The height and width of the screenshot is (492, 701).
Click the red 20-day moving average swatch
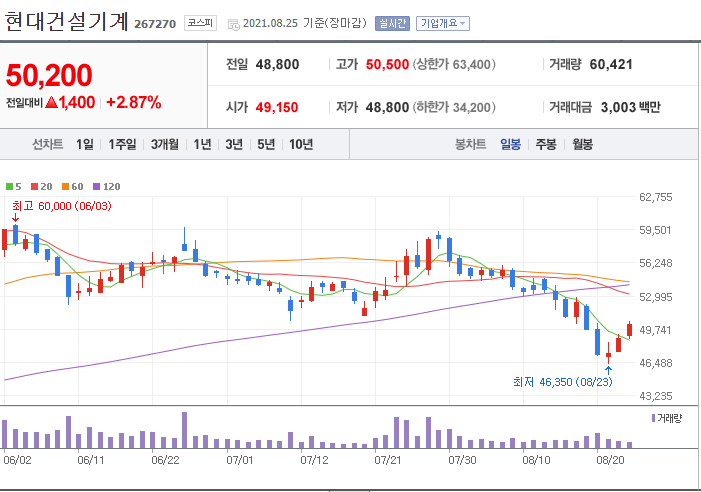[x=34, y=186]
